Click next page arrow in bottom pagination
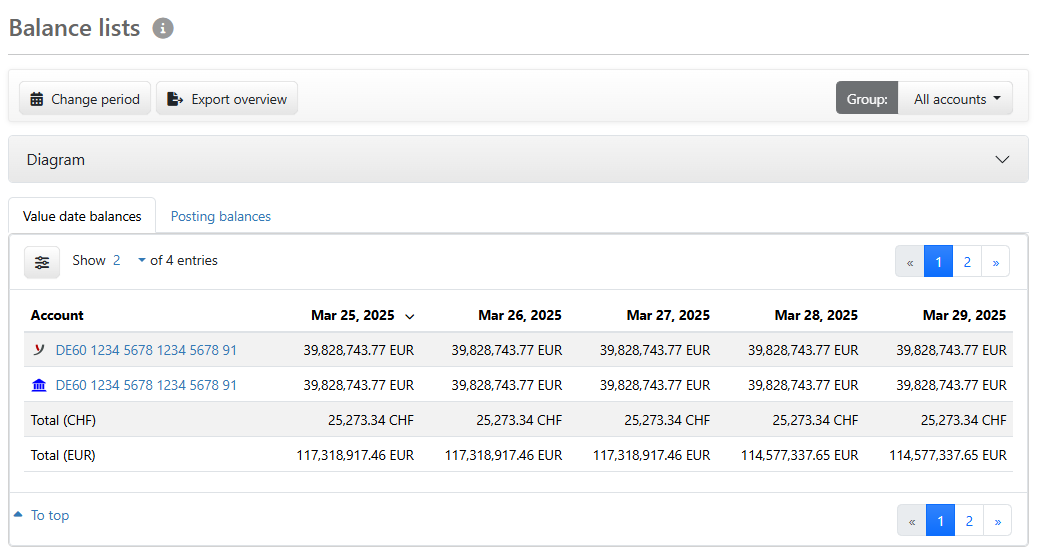1037x552 pixels. tap(997, 520)
